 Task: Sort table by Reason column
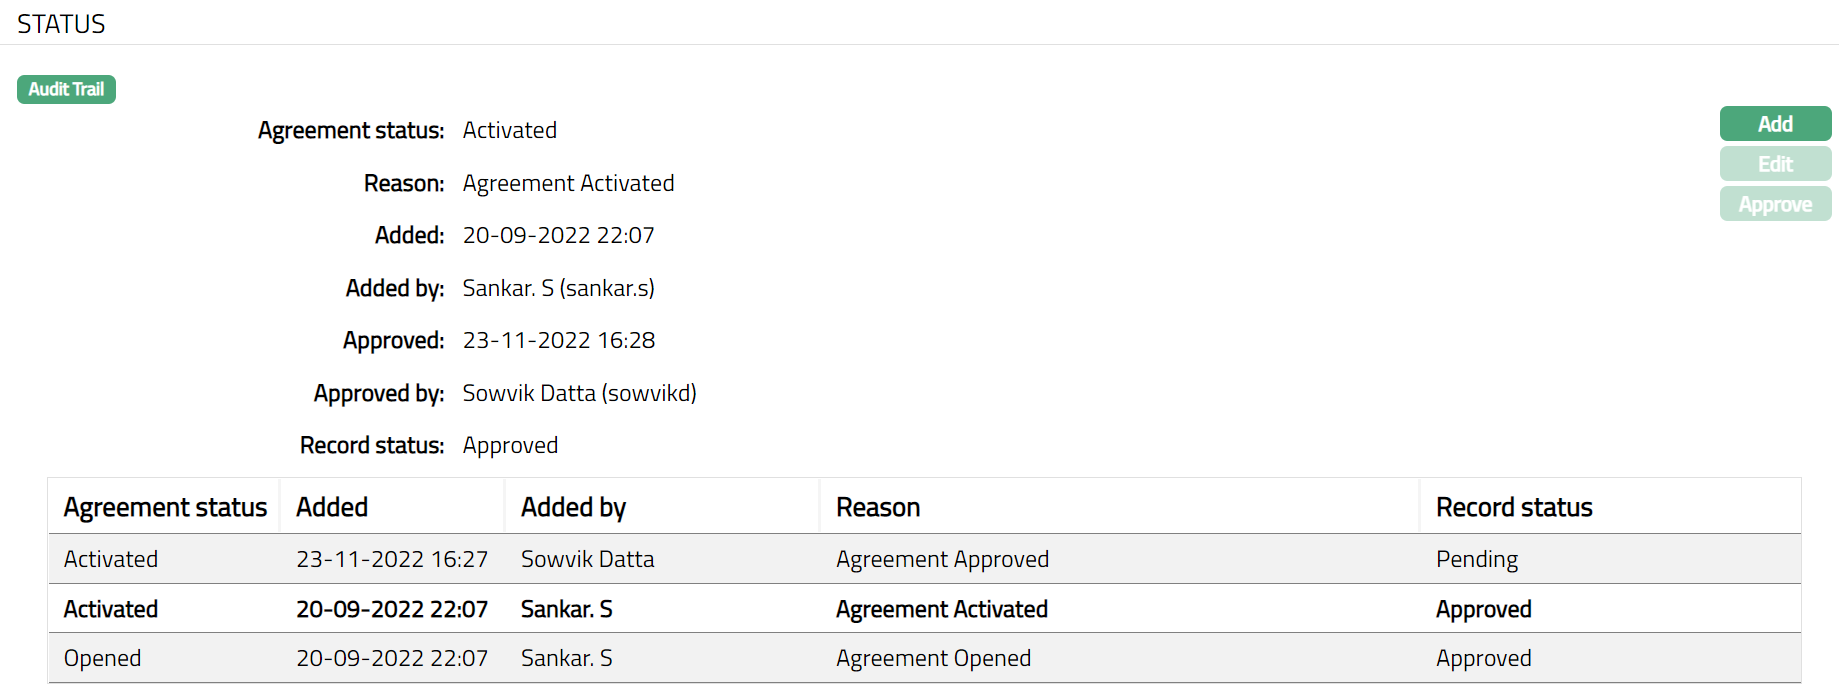pos(878,508)
